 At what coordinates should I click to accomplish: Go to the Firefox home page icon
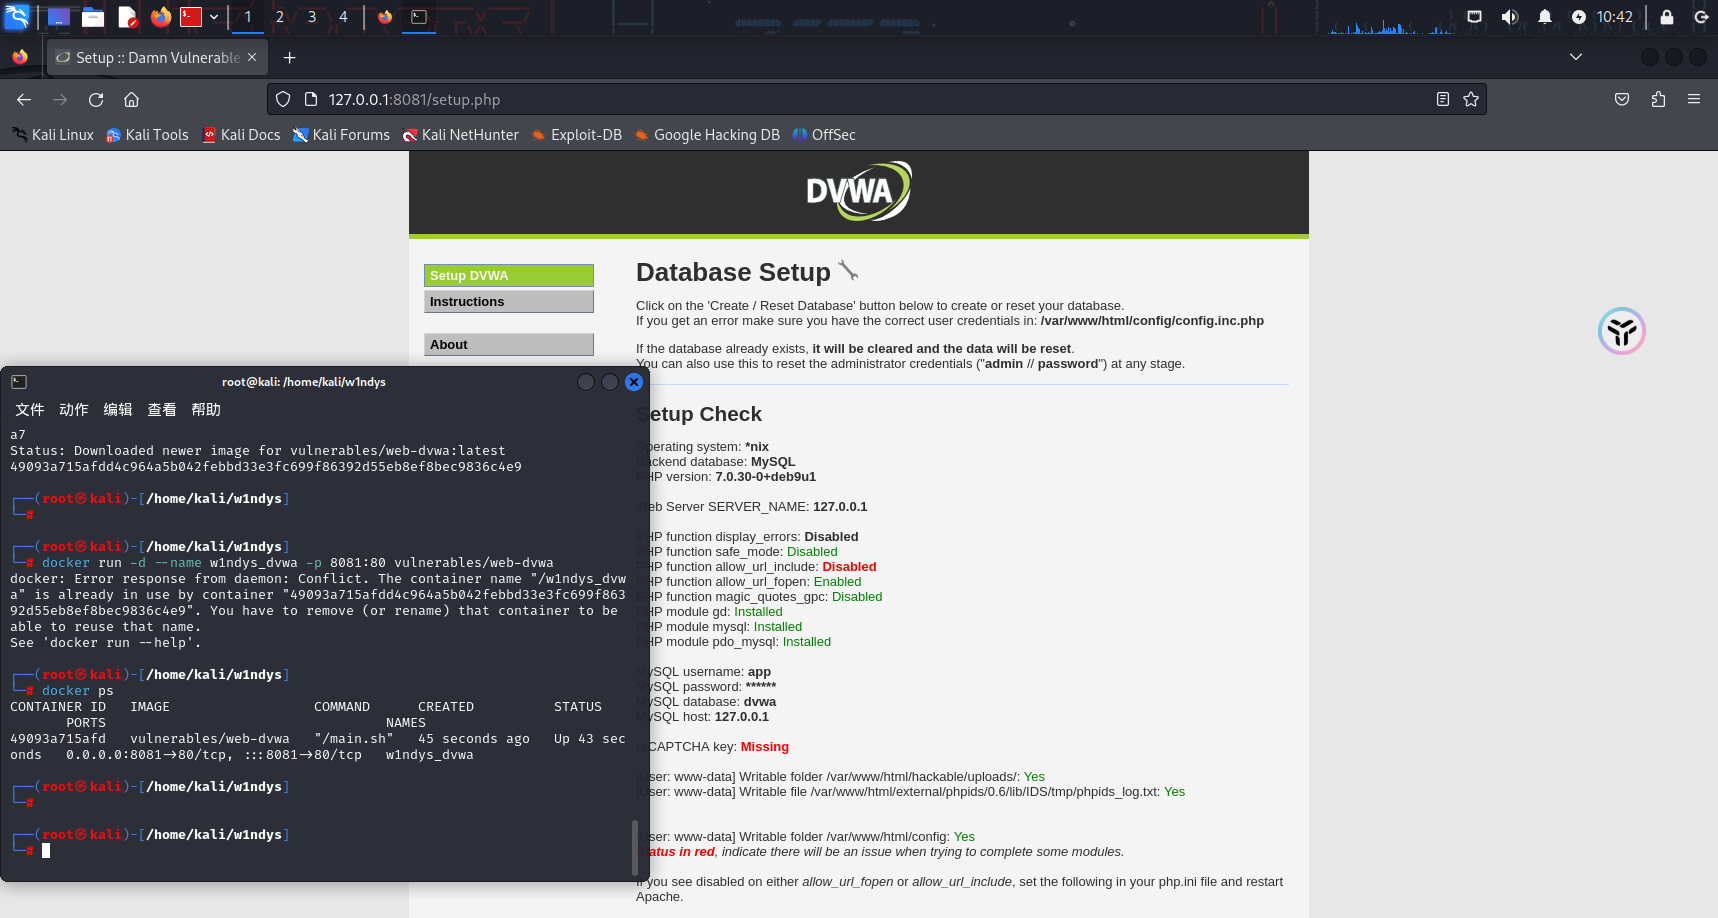[x=131, y=100]
